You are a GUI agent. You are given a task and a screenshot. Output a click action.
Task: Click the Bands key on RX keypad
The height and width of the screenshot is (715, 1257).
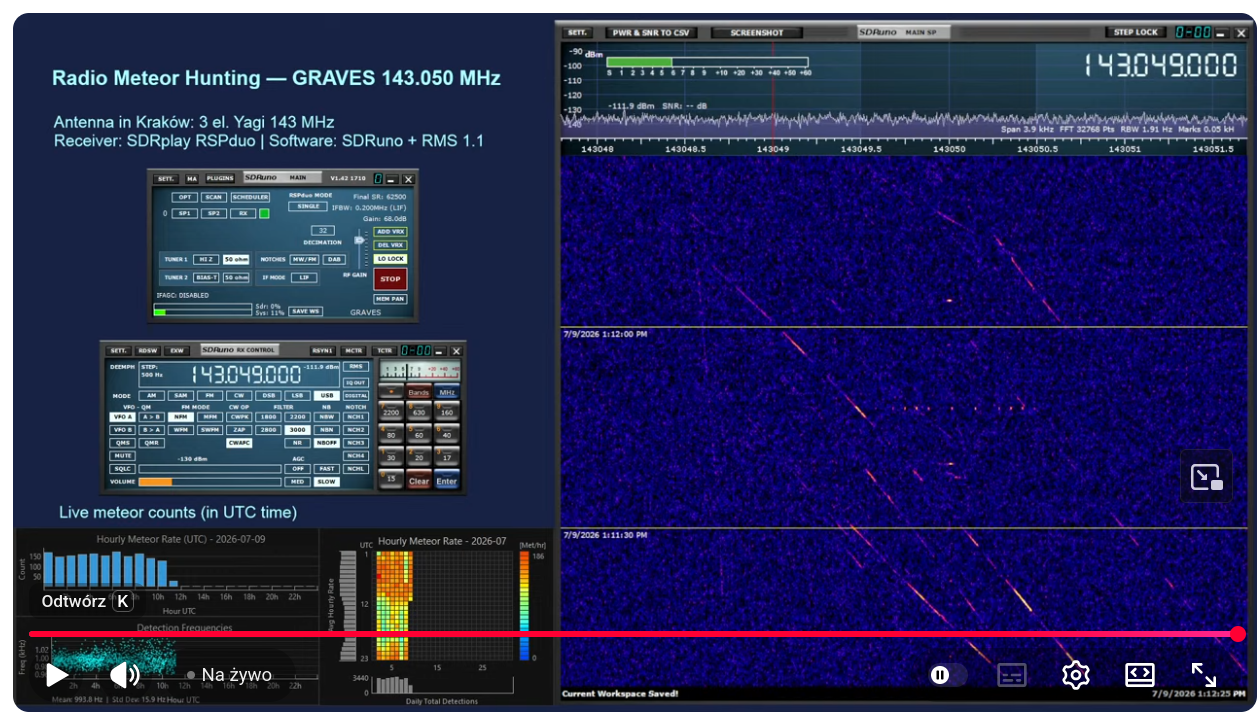pos(419,392)
